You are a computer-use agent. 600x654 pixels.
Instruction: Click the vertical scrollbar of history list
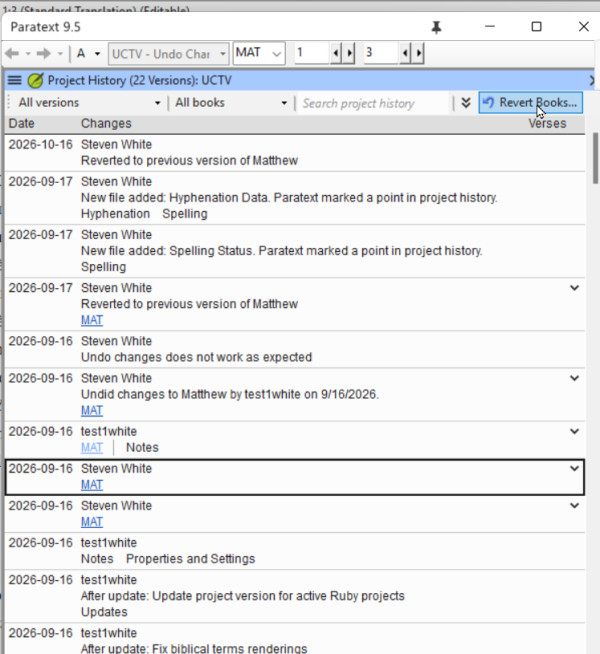[595, 158]
